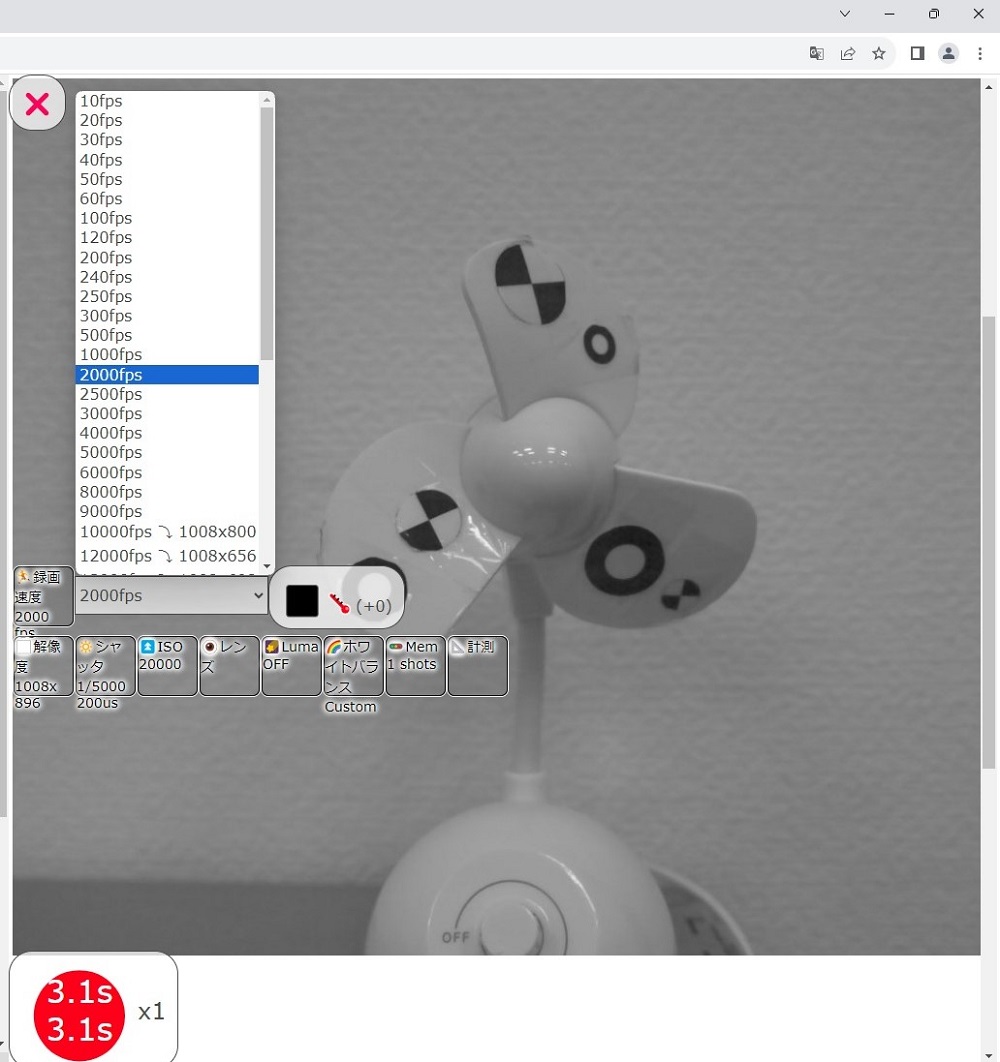Open the Luma OFF setting
The image size is (1000, 1062).
(291, 666)
